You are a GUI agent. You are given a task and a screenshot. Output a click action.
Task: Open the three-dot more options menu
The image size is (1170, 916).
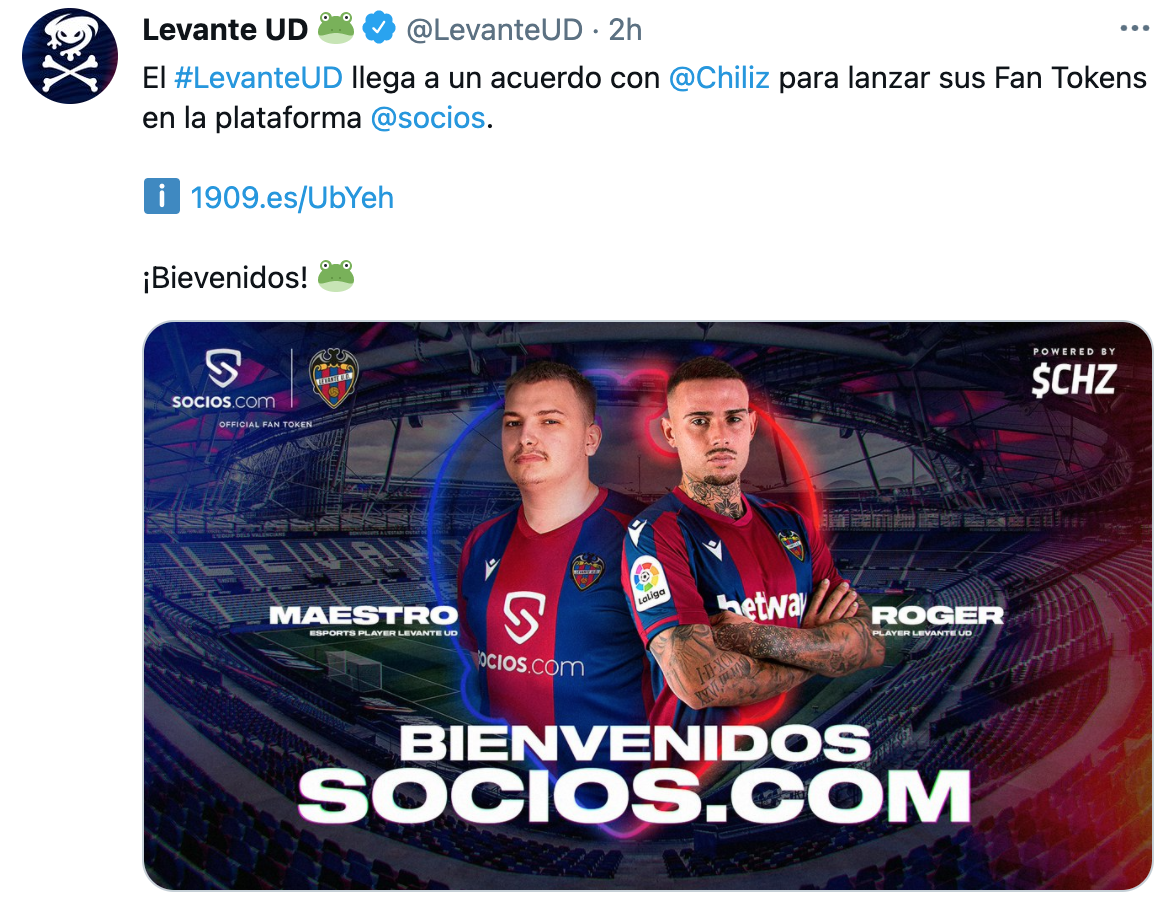1133,28
